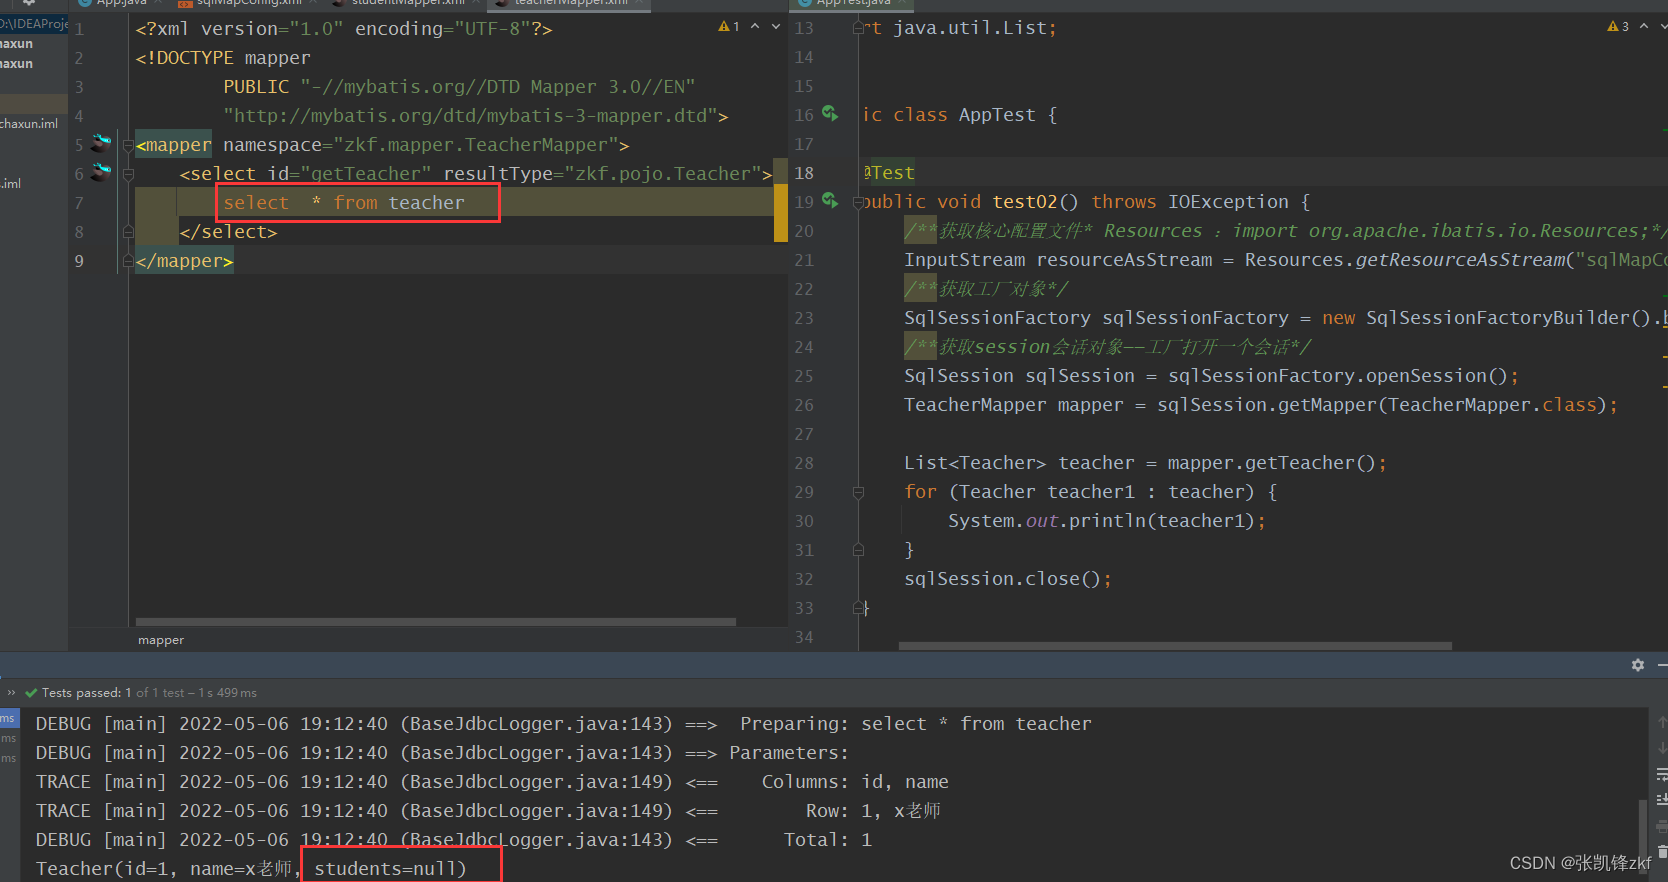1668x882 pixels.
Task: Click run gutter icon at test02 line 19
Action: (830, 201)
